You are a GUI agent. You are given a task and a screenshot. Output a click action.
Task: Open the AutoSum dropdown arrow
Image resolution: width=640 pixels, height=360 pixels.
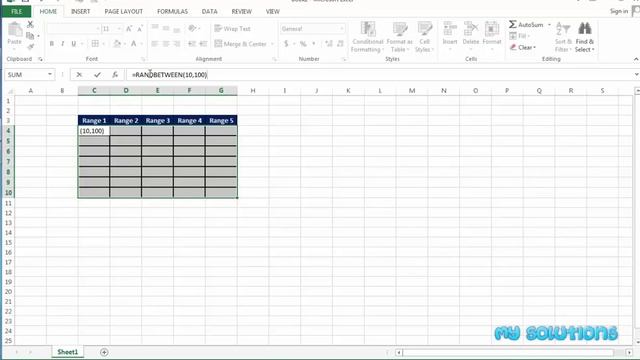pyautogui.click(x=549, y=25)
